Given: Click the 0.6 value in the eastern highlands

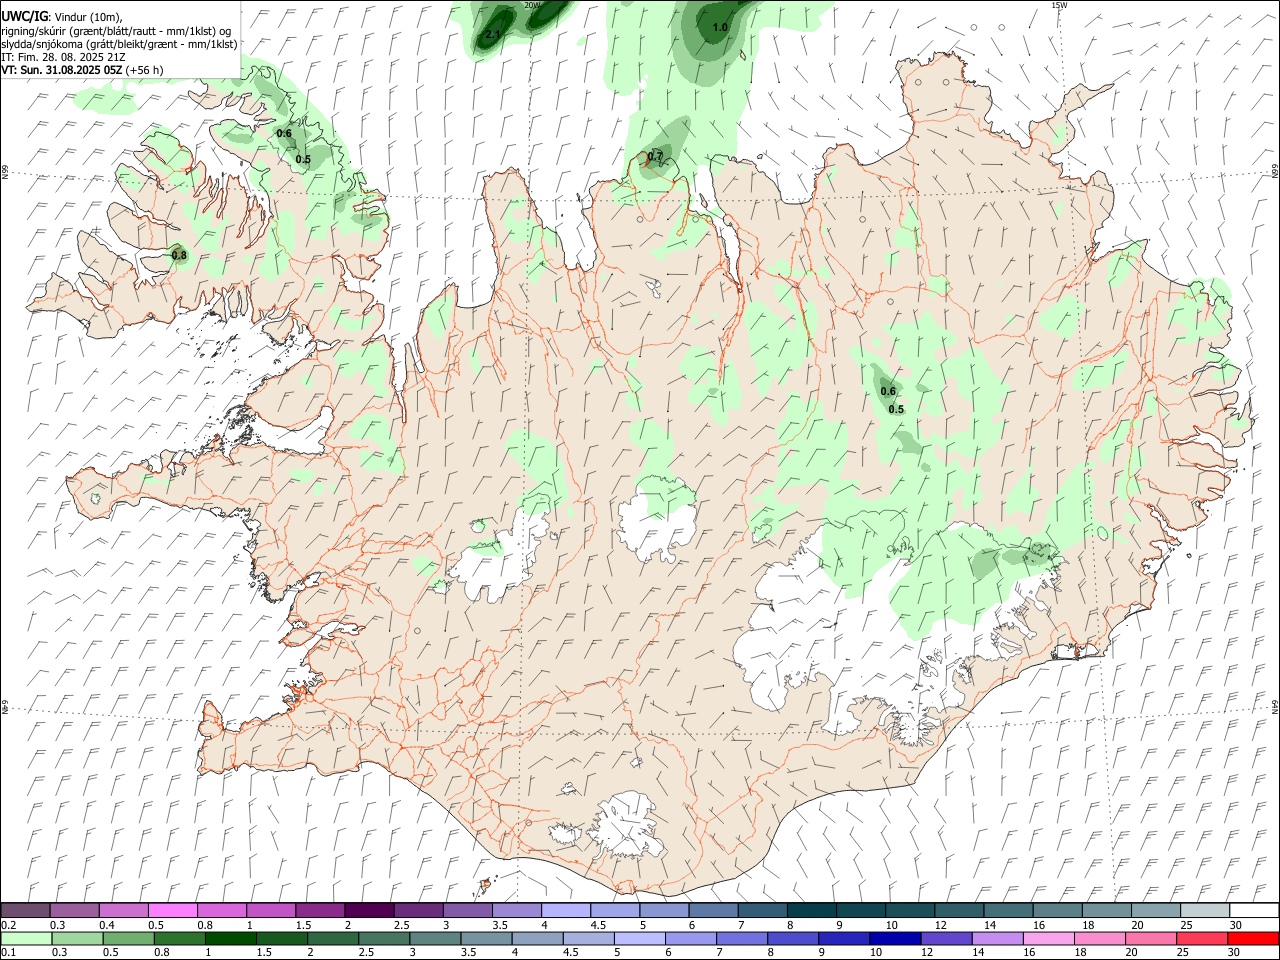Looking at the screenshot, I should pyautogui.click(x=888, y=391).
